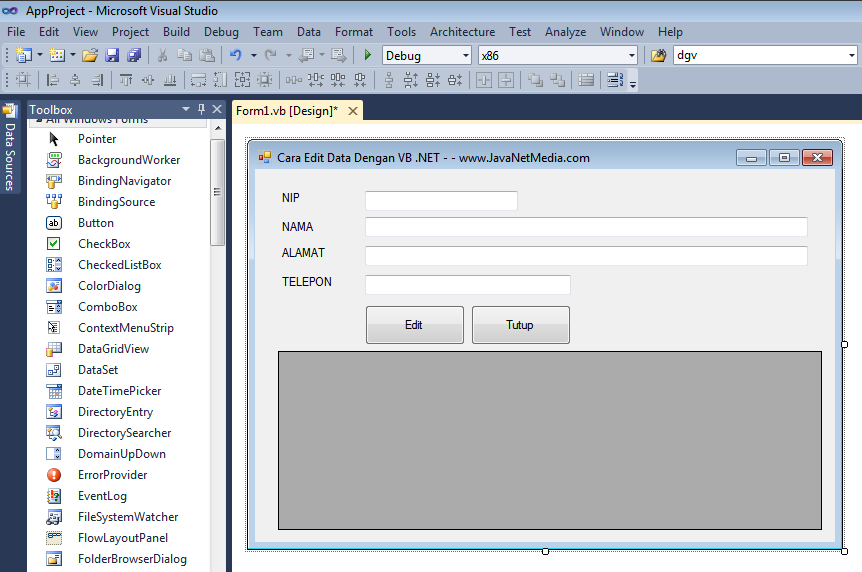Viewport: 862px width, 572px height.
Task: Click the Toolbox scroll up arrow
Action: pyautogui.click(x=218, y=128)
